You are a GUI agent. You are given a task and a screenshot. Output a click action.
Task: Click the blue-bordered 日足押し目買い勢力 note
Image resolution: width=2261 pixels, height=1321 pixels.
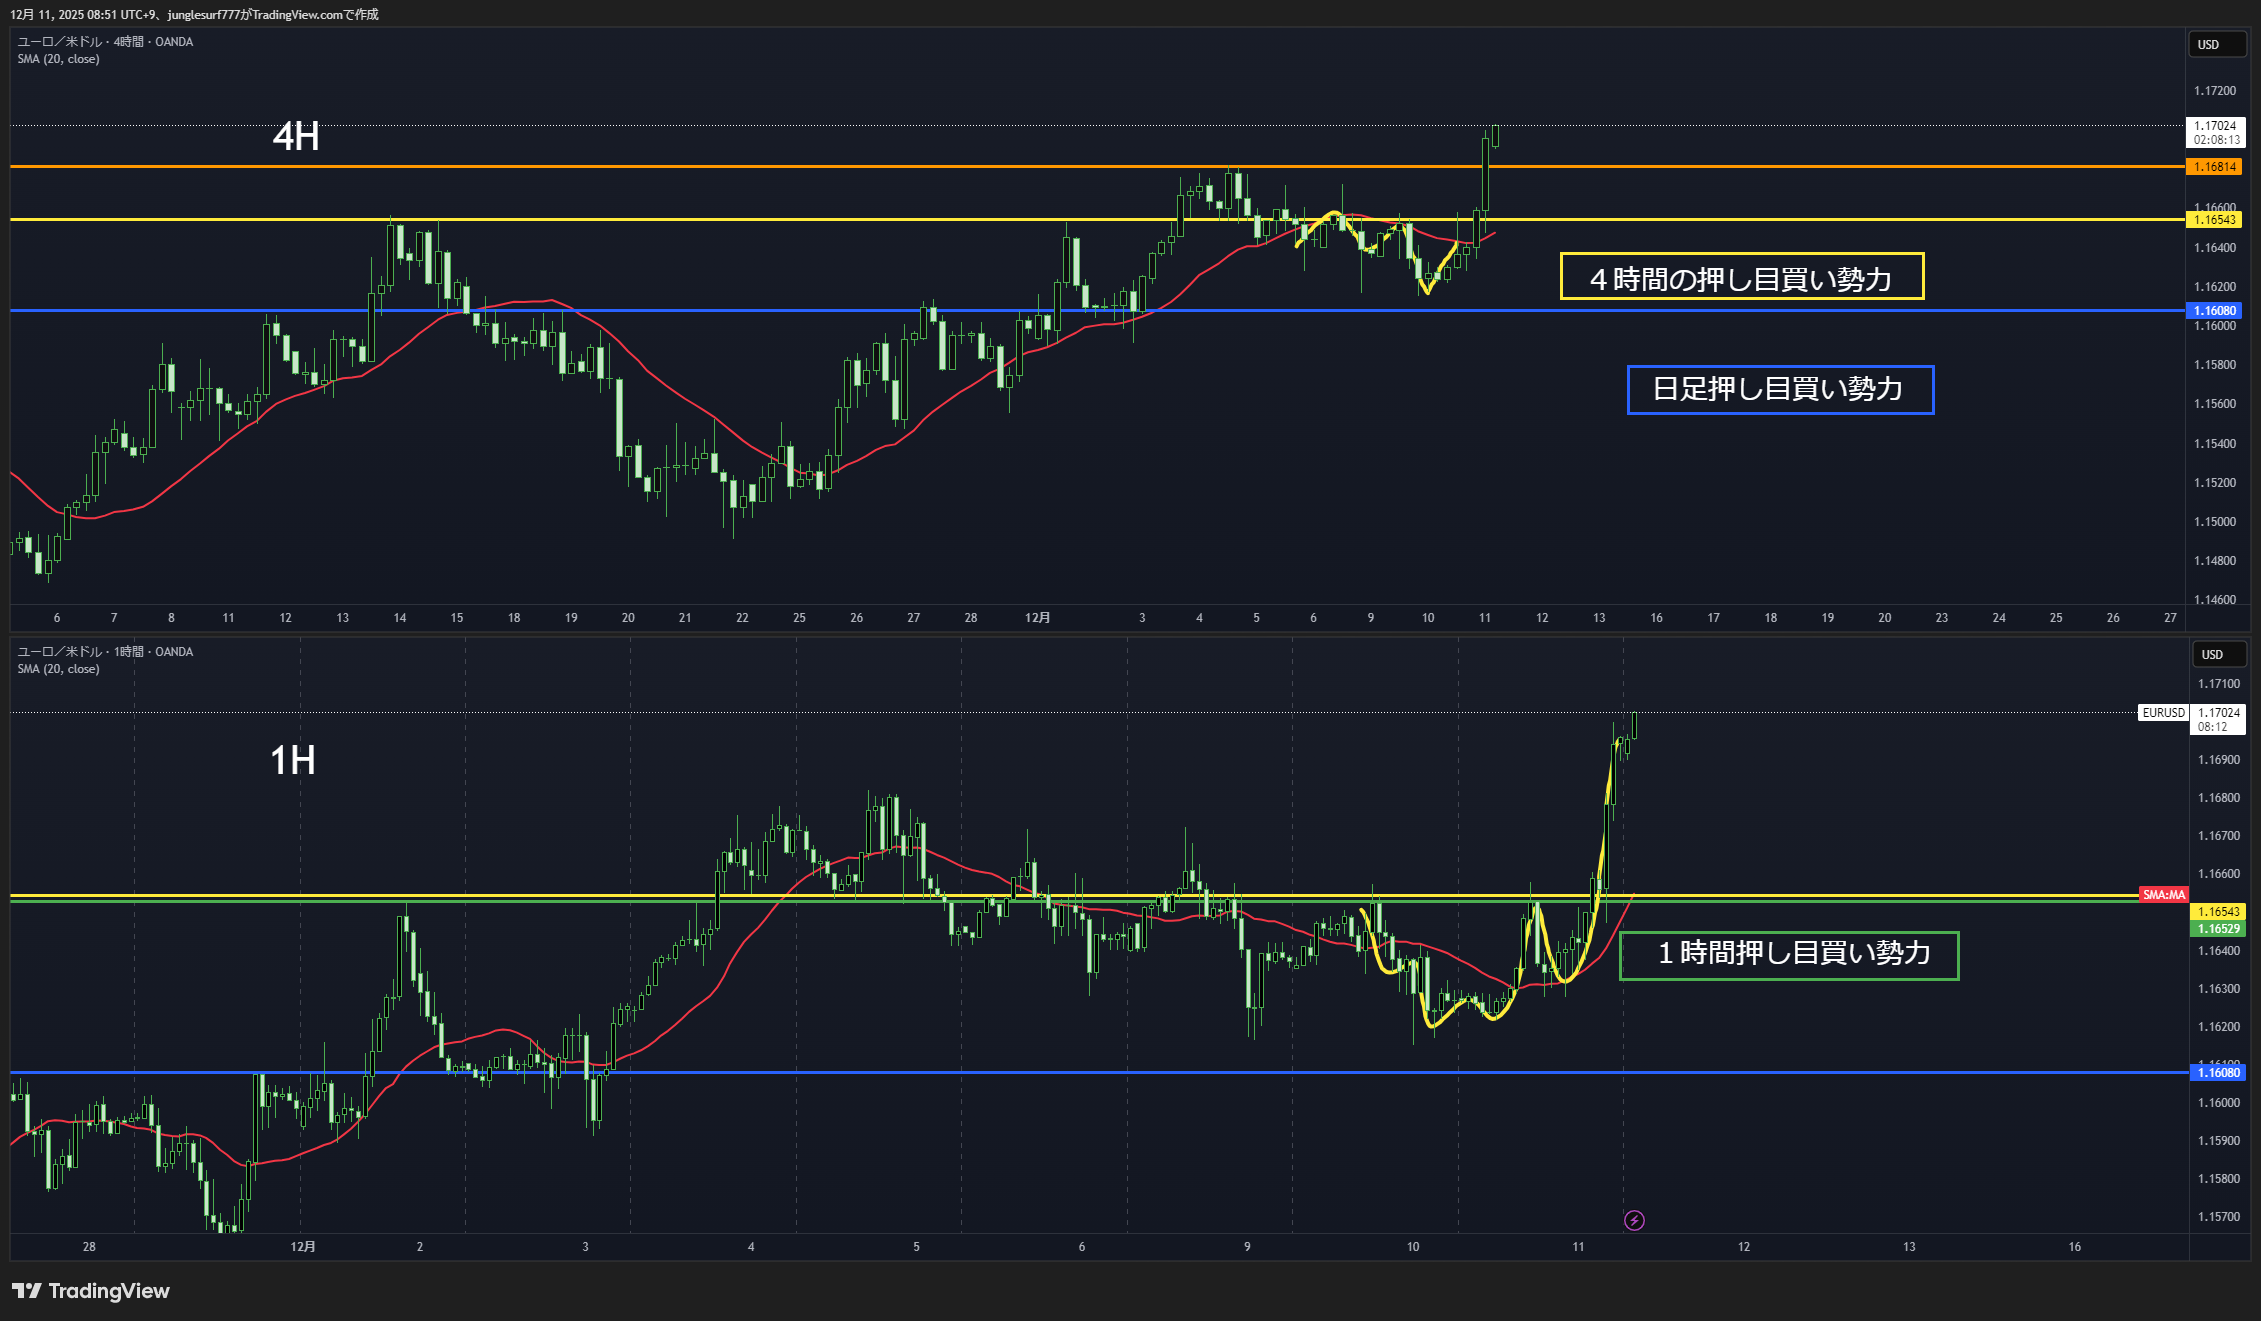click(x=1779, y=389)
